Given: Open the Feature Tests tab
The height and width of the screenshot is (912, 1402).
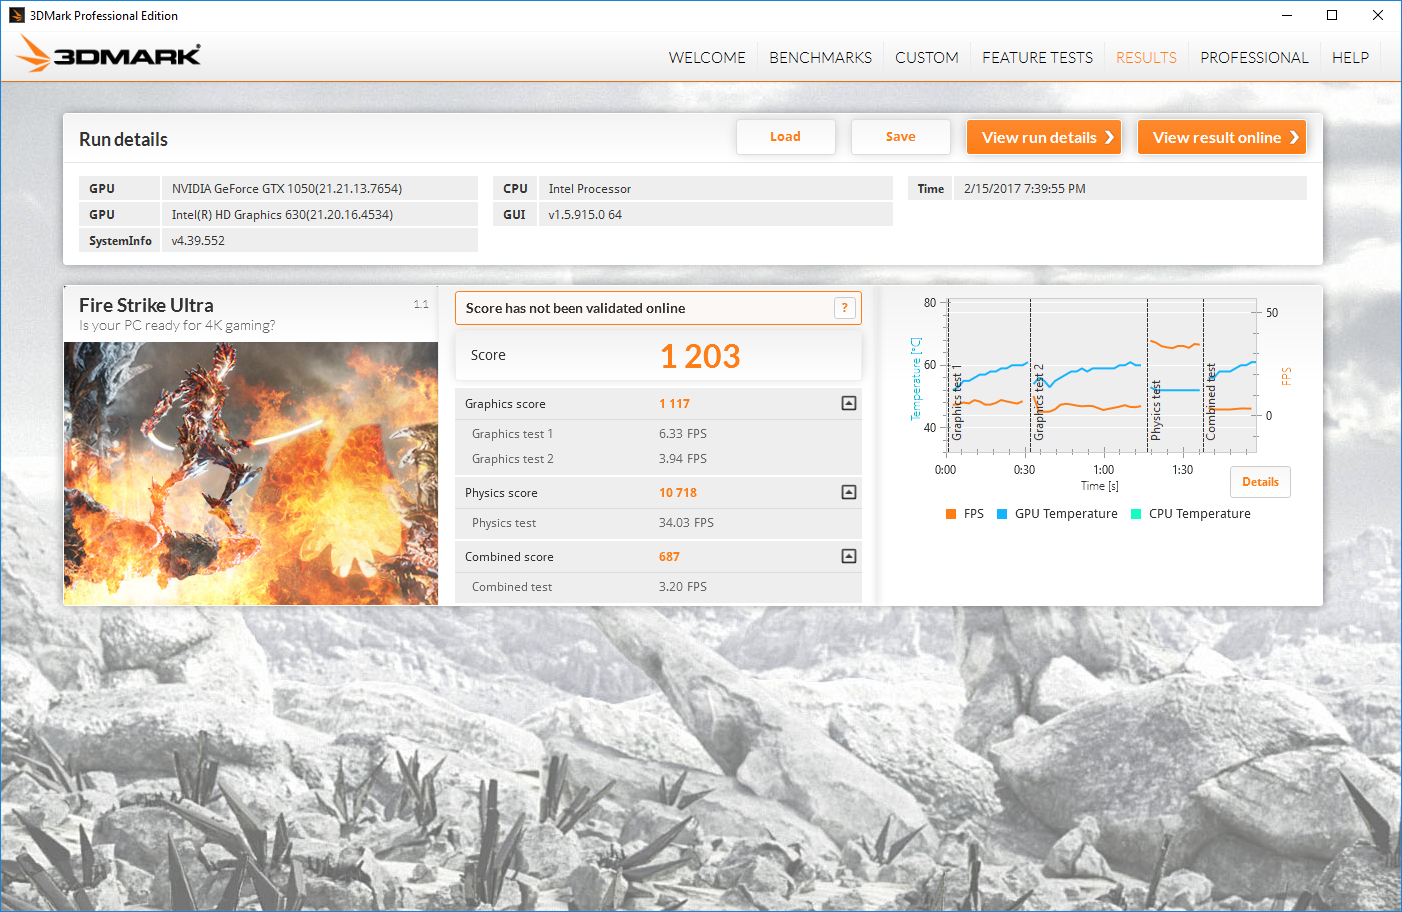Looking at the screenshot, I should tap(1037, 58).
